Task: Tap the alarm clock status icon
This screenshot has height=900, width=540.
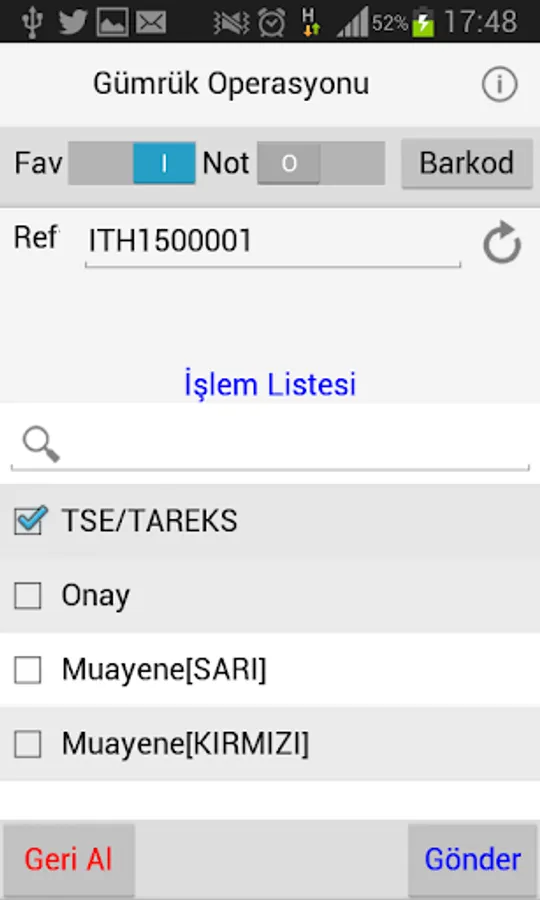Action: pos(271,22)
